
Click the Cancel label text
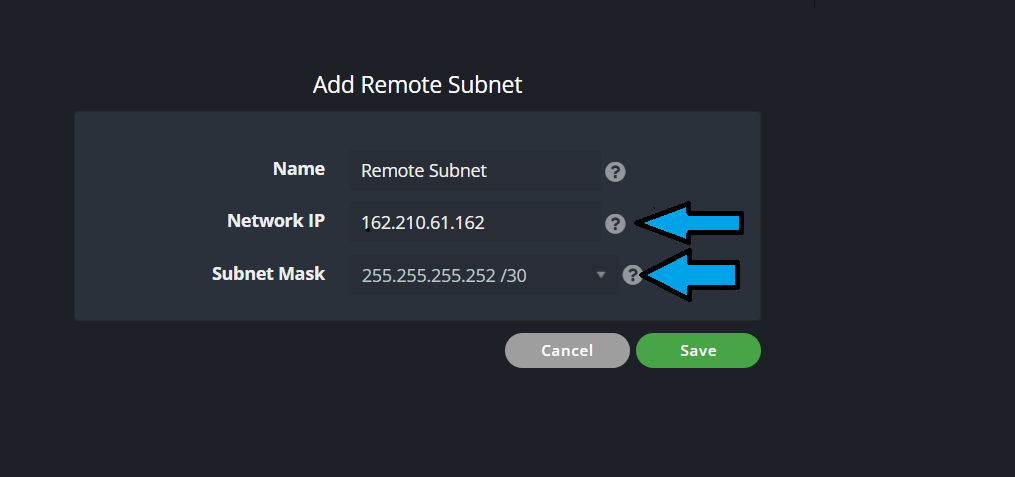tap(567, 351)
